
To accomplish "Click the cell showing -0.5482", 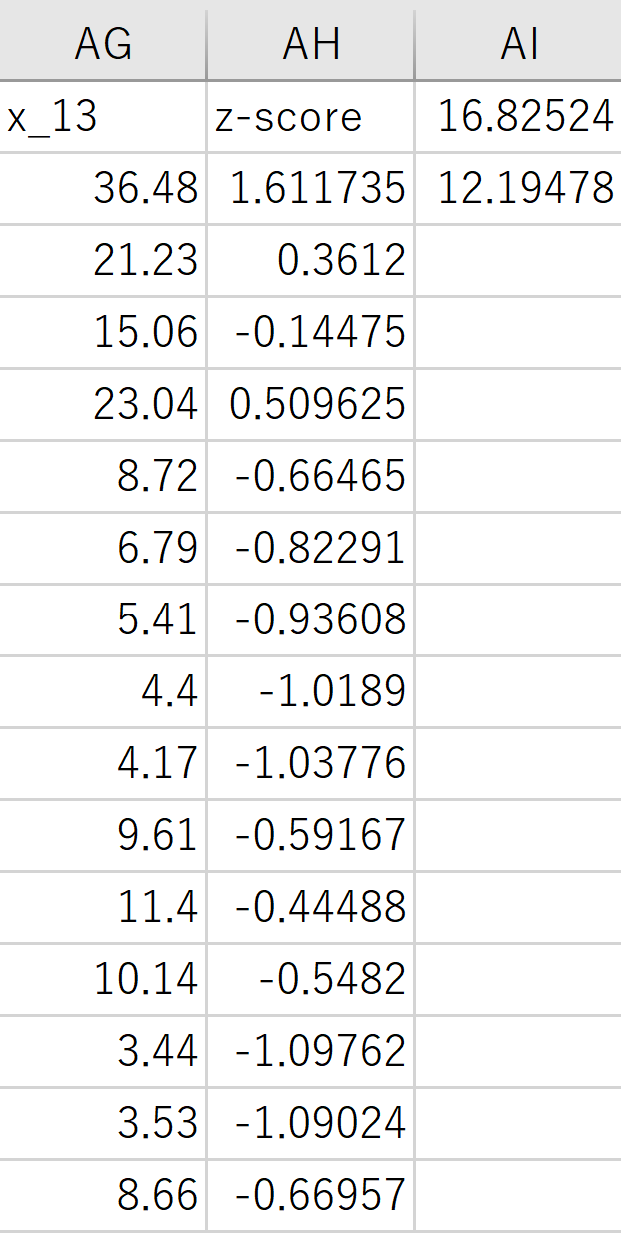I will (311, 980).
